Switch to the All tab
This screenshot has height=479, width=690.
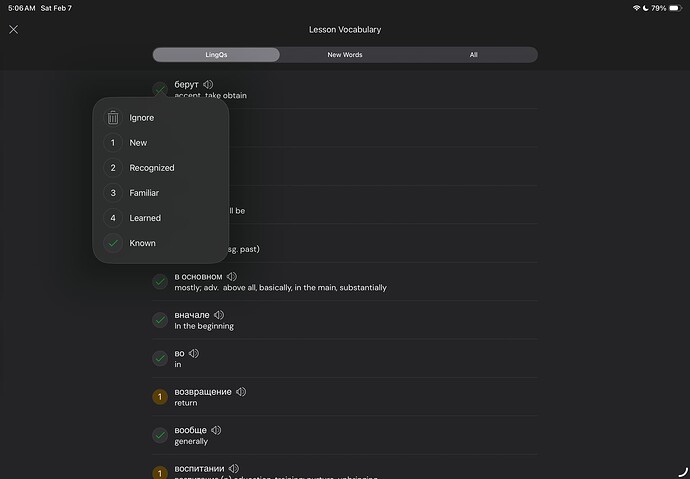click(473, 55)
